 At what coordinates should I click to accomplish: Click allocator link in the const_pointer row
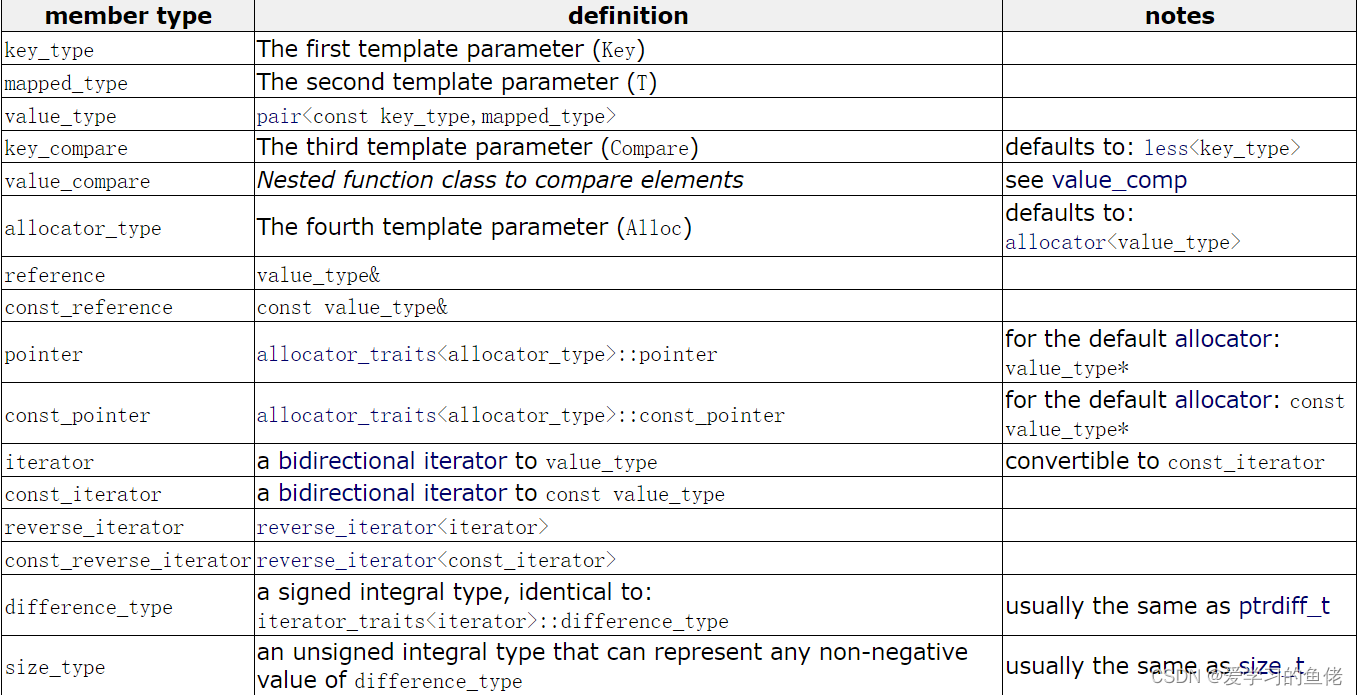pyautogui.click(x=1223, y=400)
